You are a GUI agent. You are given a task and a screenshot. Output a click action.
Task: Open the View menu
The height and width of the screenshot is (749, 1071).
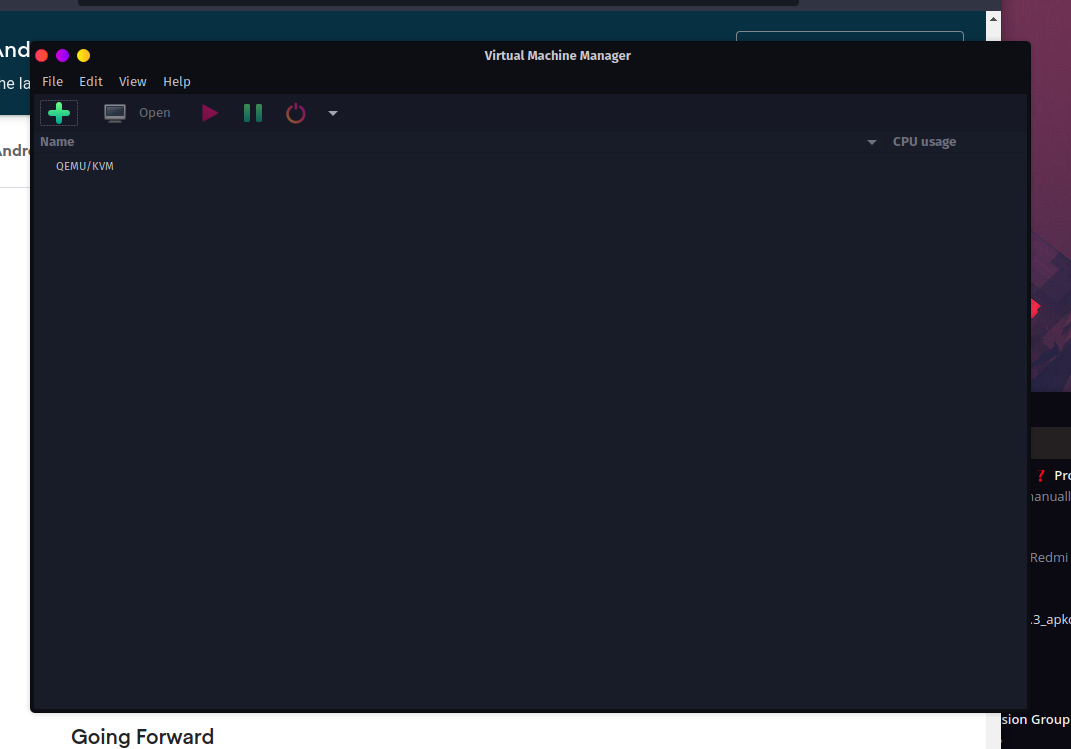pyautogui.click(x=133, y=81)
